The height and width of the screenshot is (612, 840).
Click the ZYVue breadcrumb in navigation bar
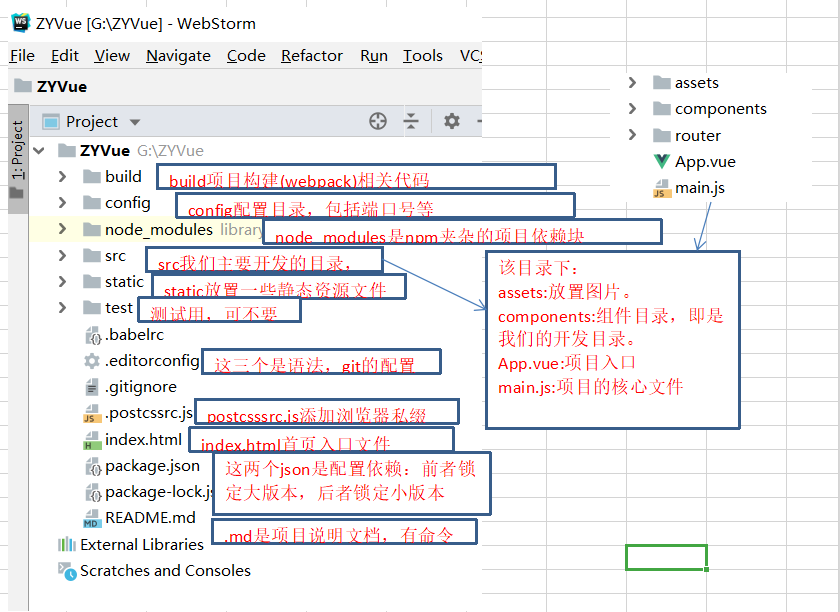[51, 86]
